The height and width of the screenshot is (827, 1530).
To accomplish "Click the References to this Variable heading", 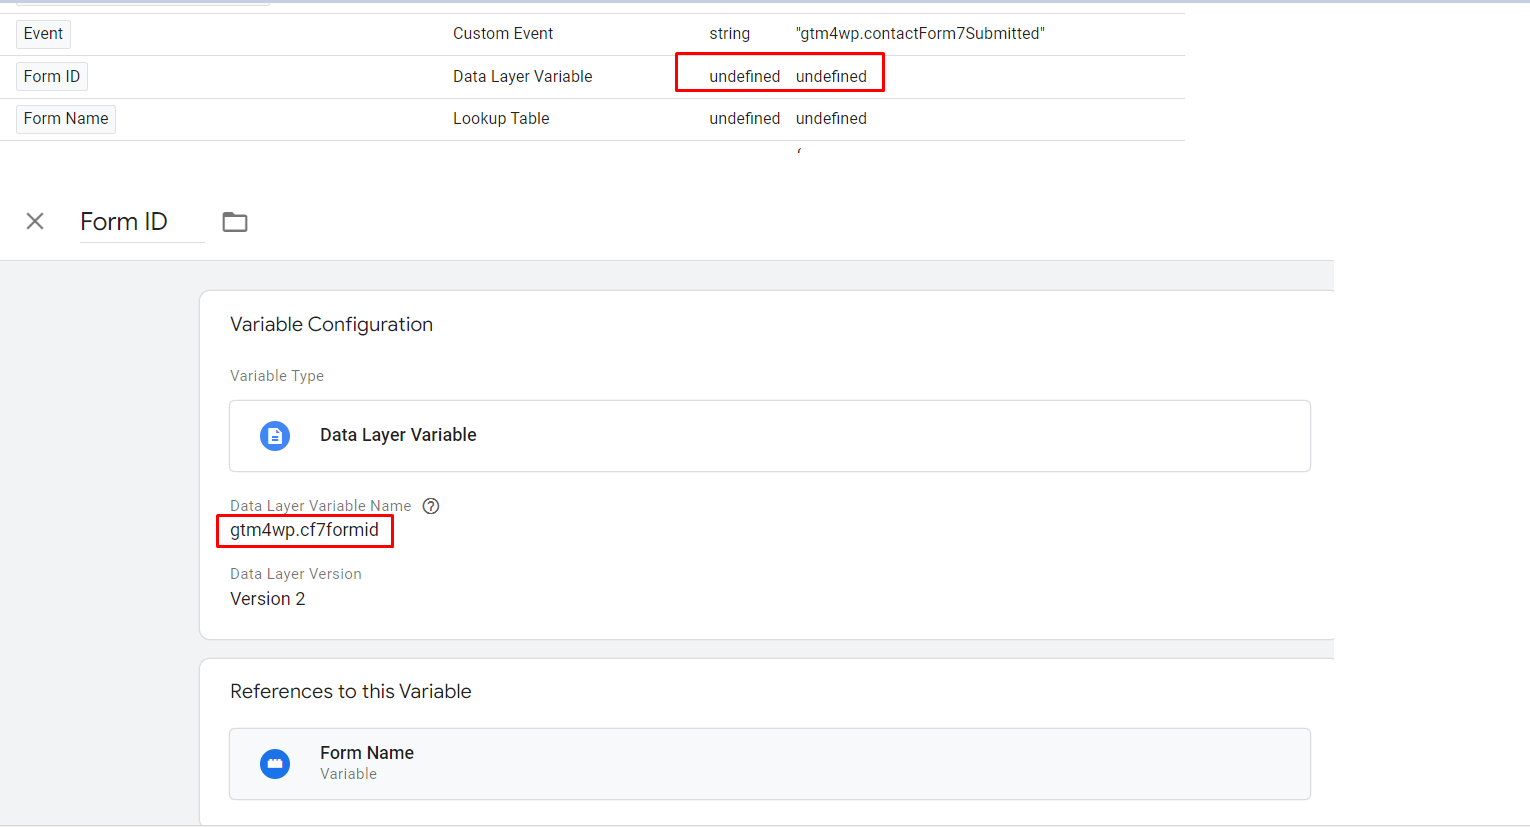I will (351, 691).
